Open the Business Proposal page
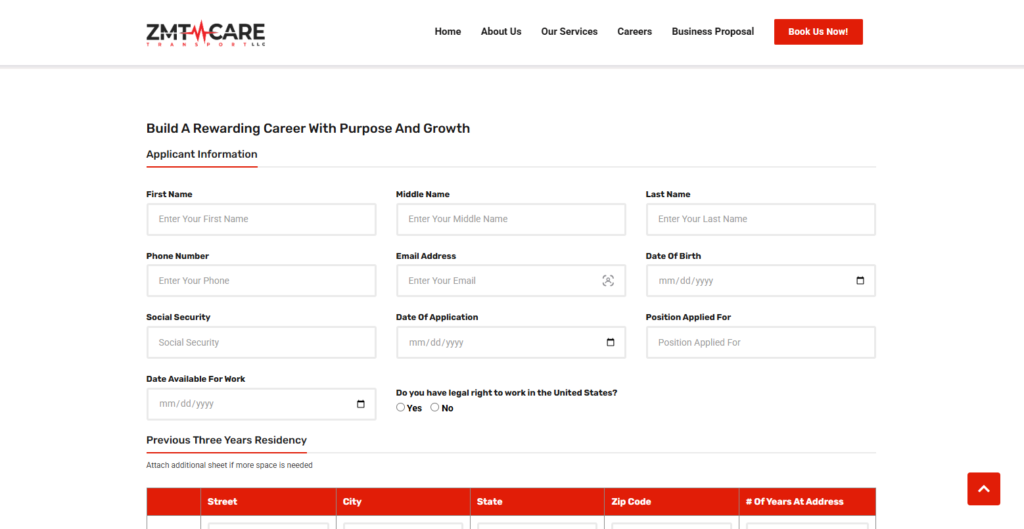The width and height of the screenshot is (1024, 529). point(713,32)
